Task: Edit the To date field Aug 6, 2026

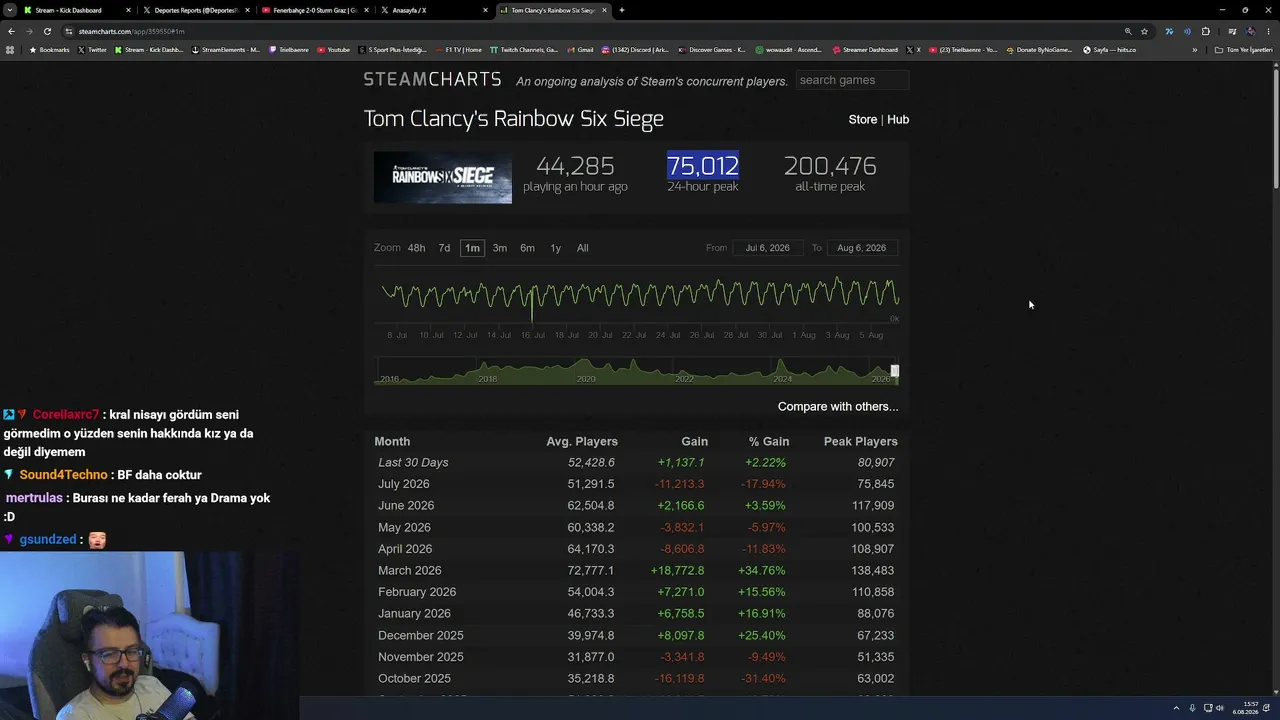Action: click(x=862, y=248)
